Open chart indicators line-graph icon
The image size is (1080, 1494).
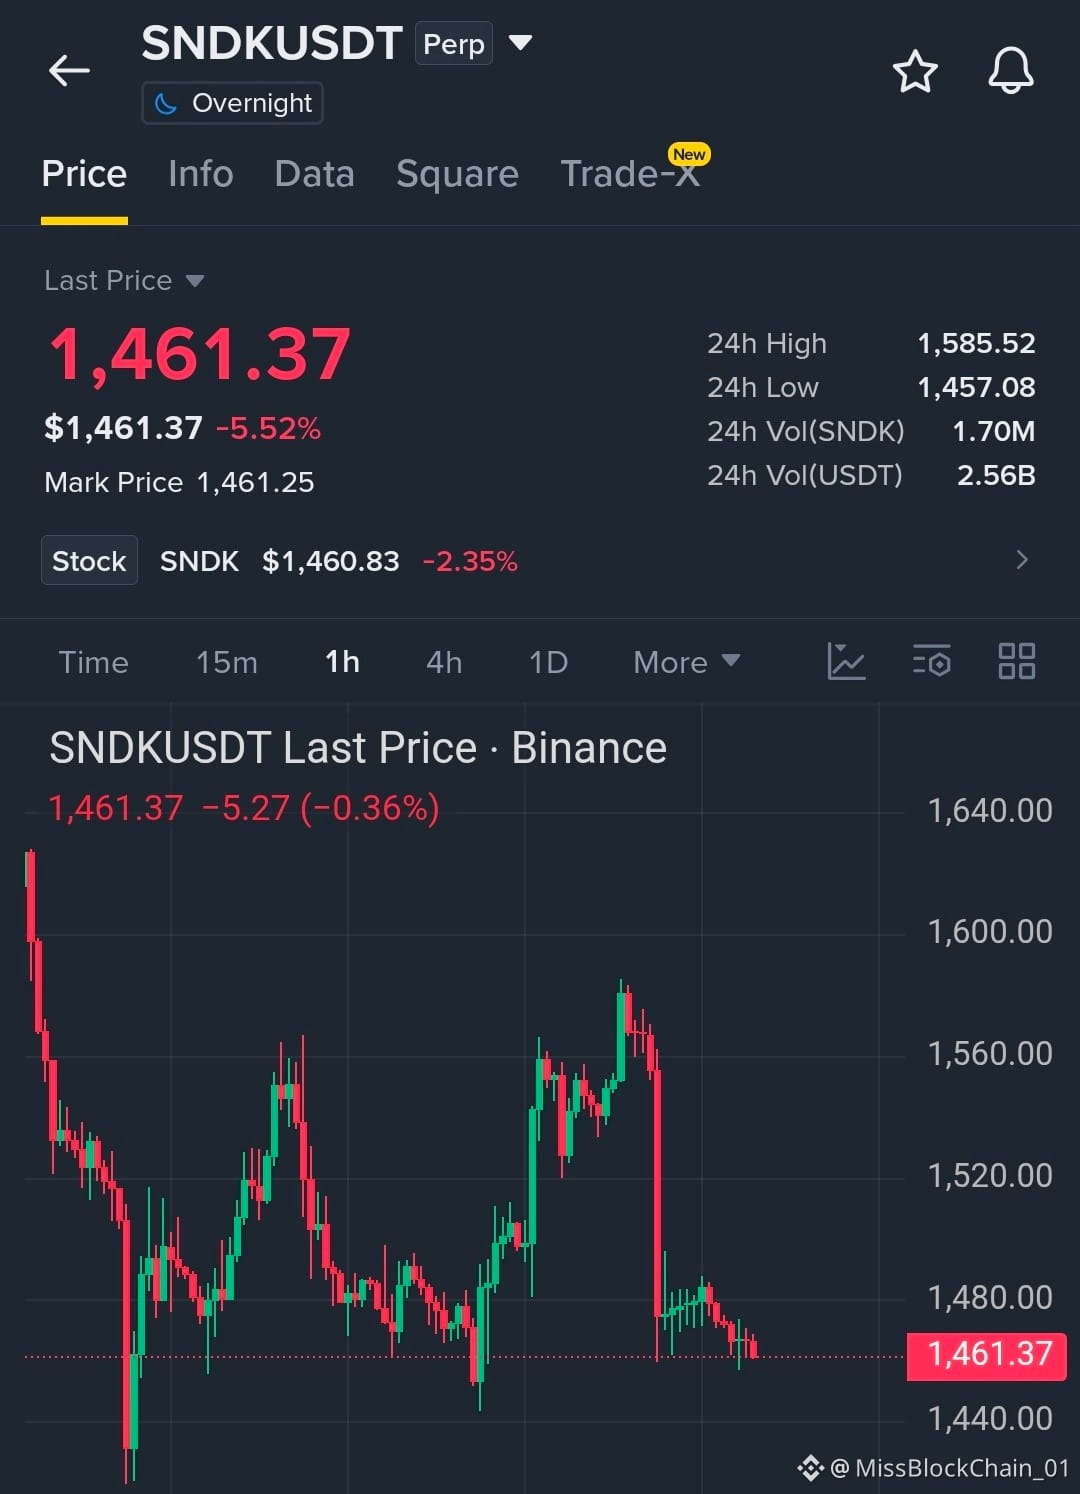[846, 661]
